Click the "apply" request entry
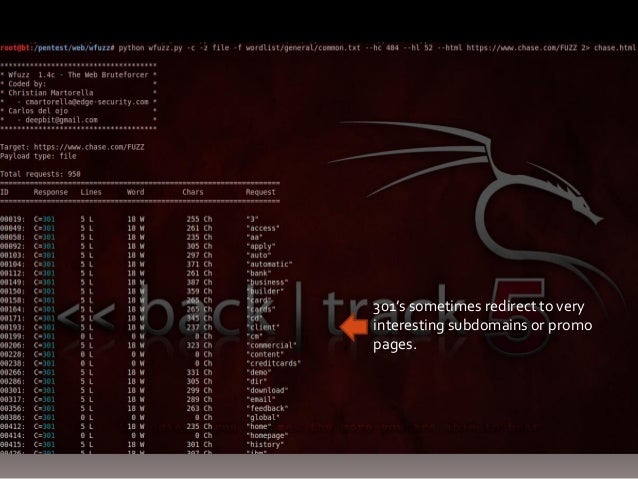638x479 pixels. coord(261,246)
